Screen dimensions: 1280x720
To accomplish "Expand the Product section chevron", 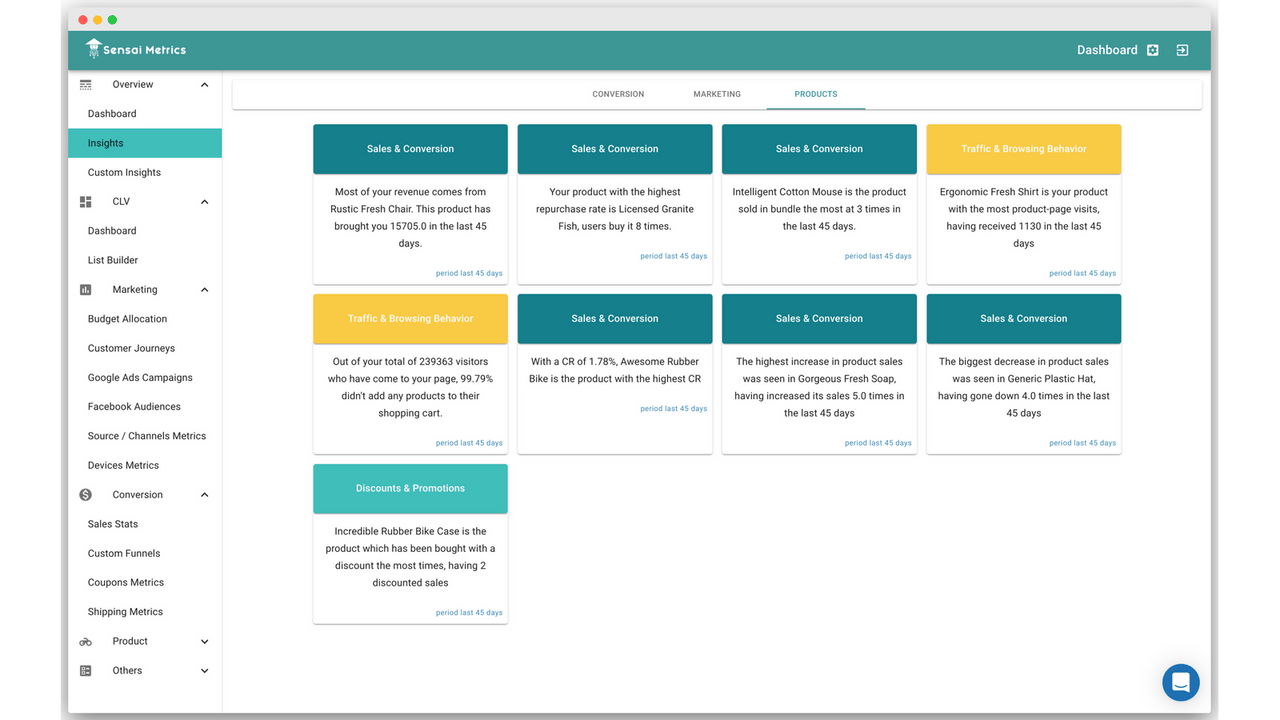I will coord(205,641).
